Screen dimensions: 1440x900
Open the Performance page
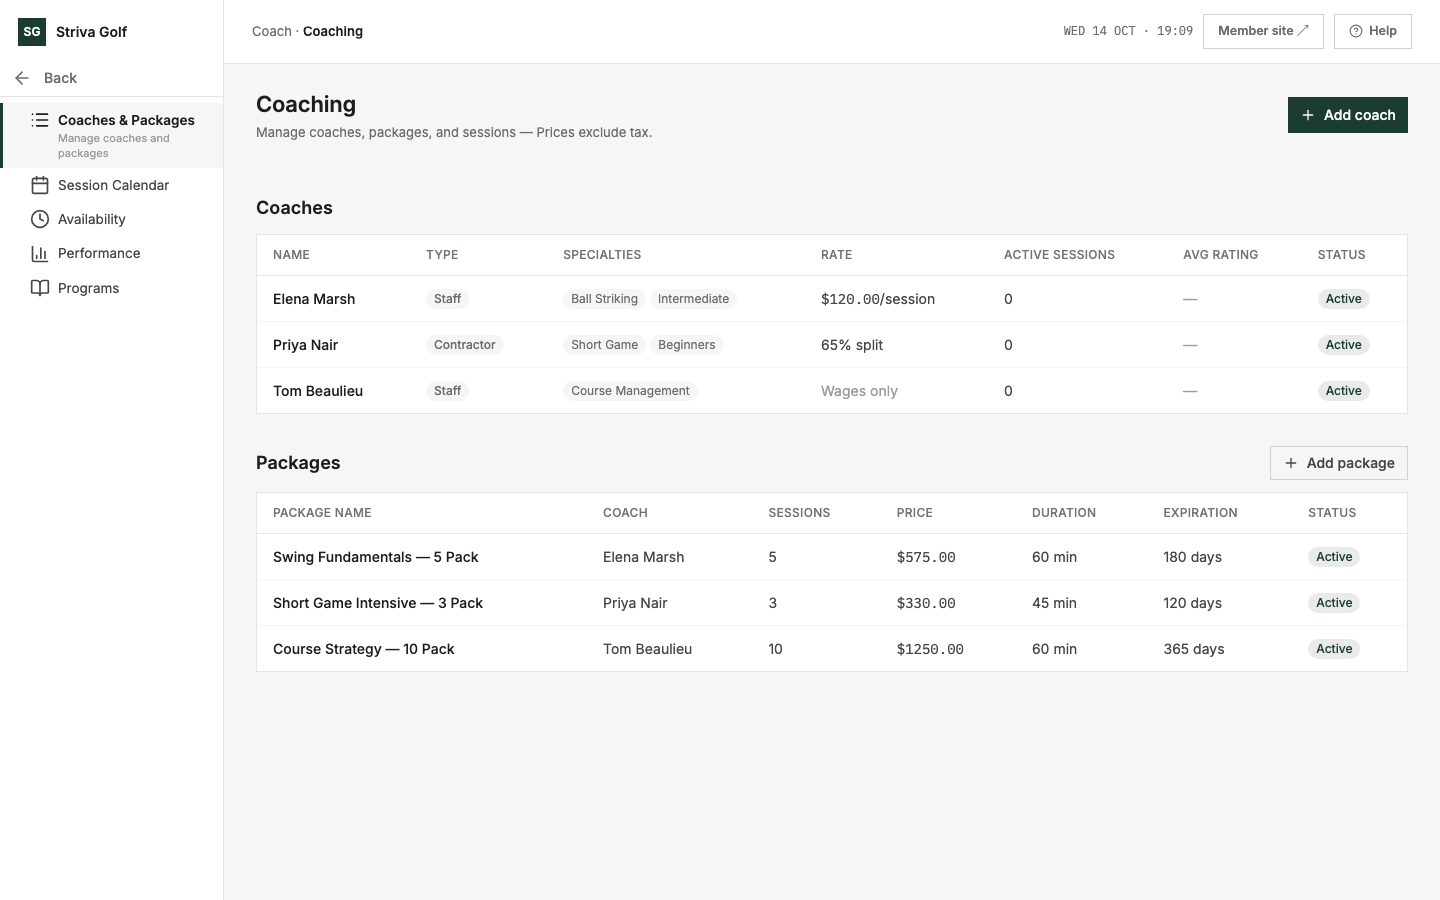click(x=112, y=253)
